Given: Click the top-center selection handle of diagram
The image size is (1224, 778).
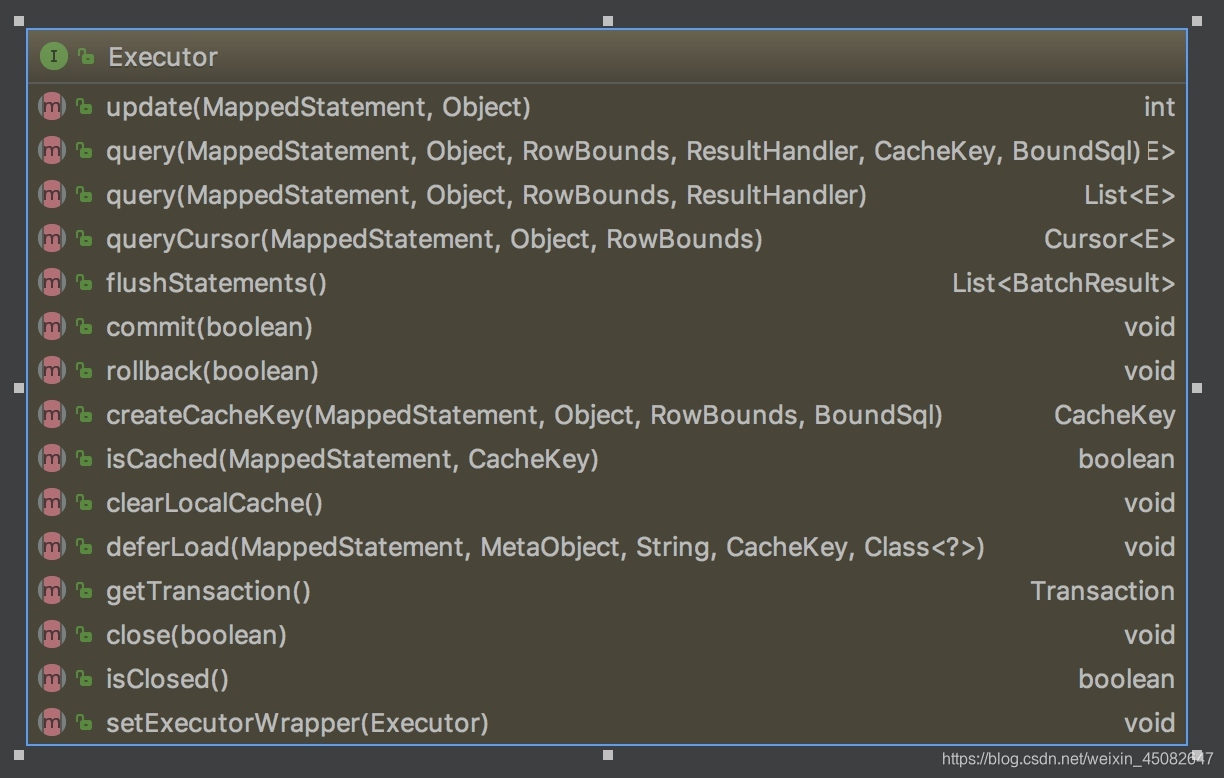Looking at the screenshot, I should pyautogui.click(x=607, y=20).
